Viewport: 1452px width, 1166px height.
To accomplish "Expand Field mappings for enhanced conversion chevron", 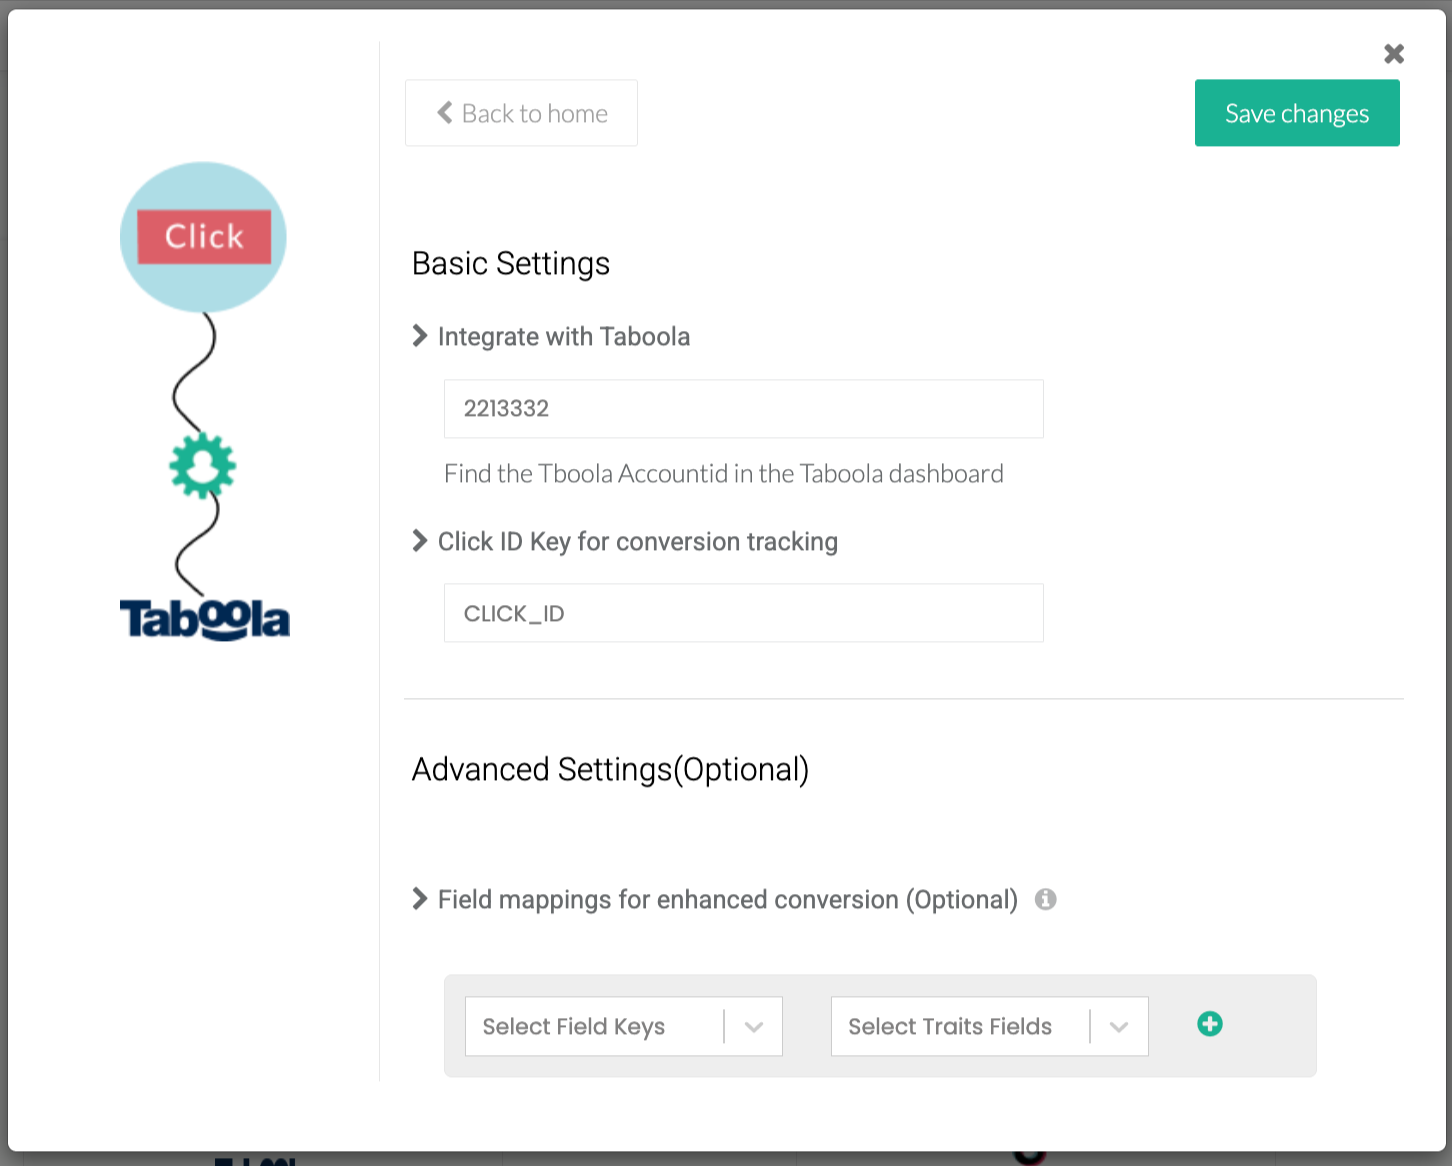I will (420, 899).
